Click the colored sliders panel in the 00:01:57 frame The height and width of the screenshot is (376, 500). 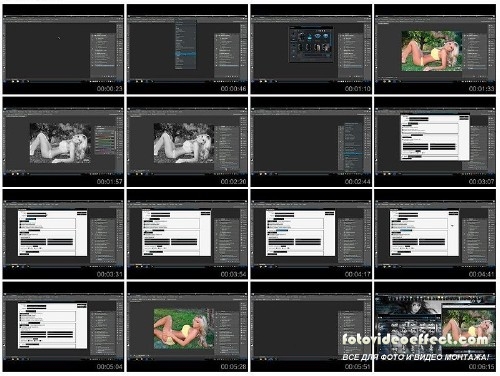point(105,140)
